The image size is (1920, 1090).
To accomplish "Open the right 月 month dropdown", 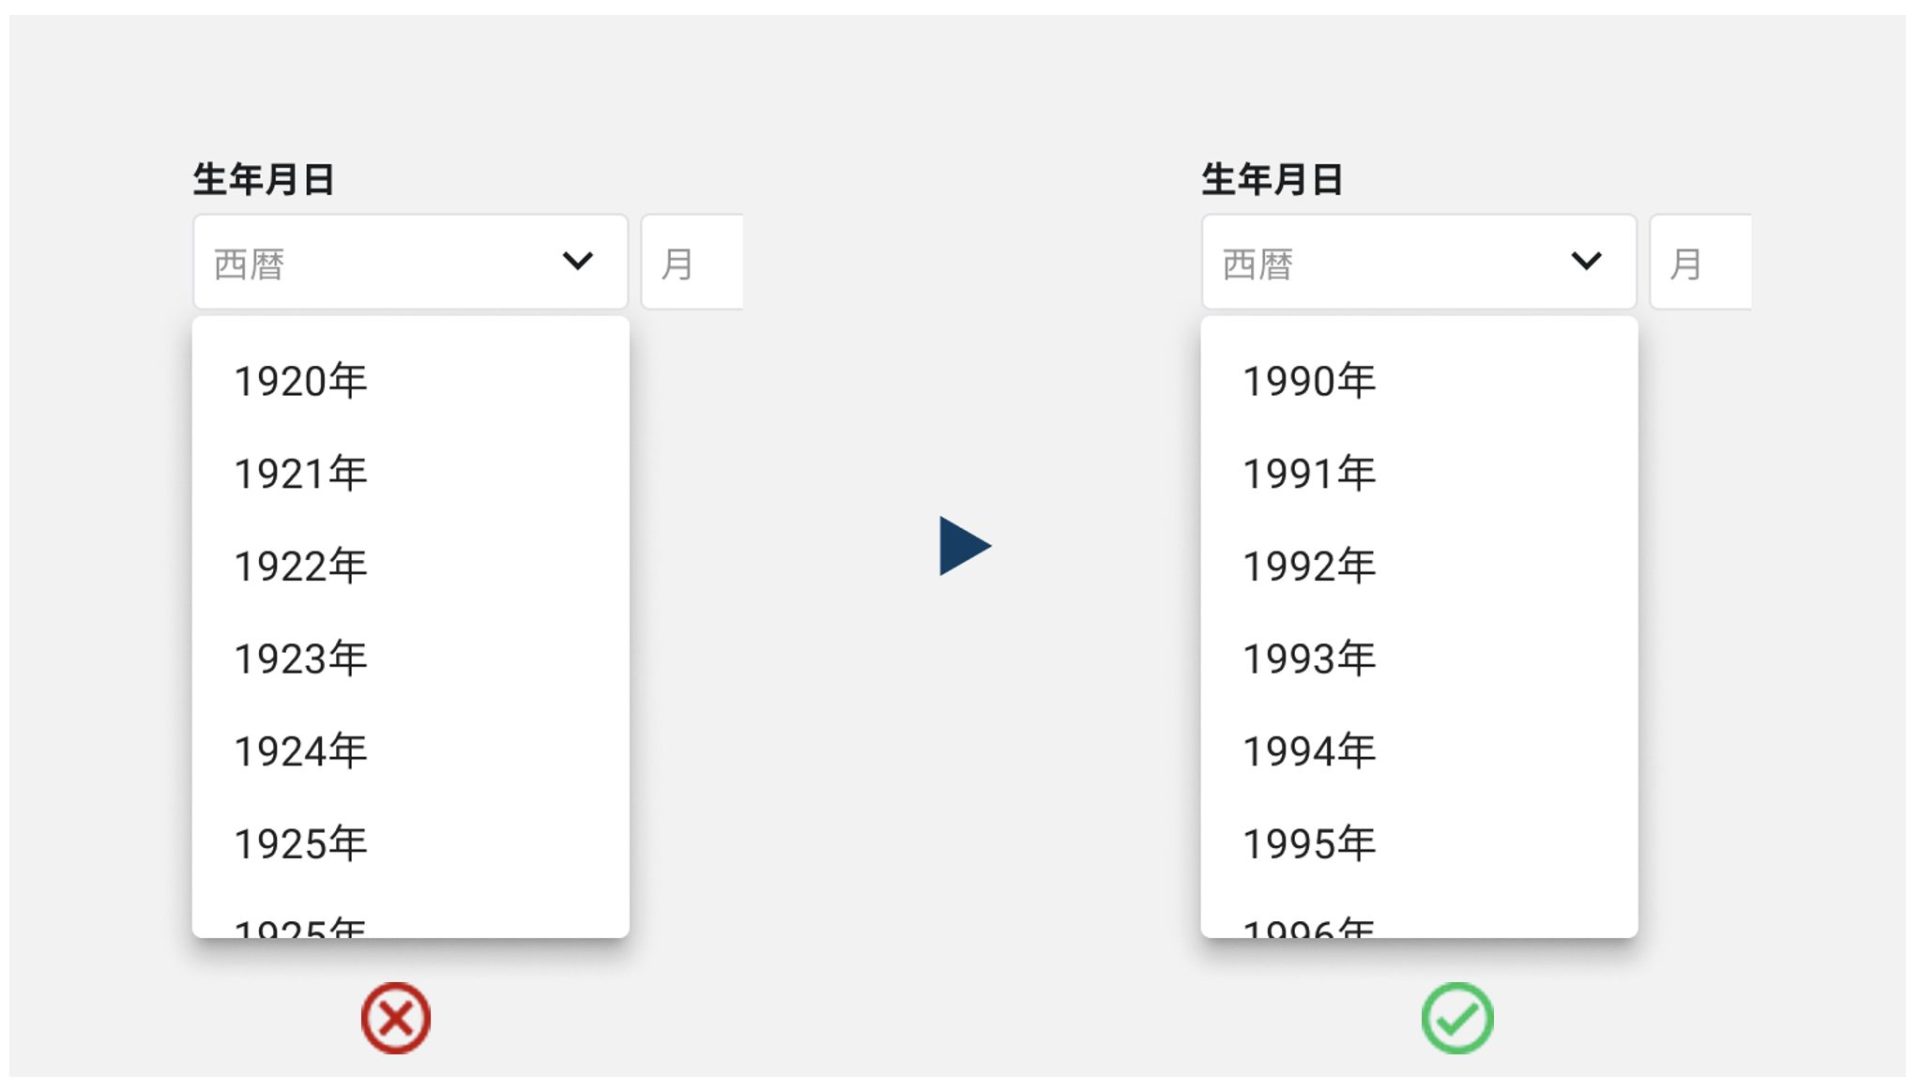I will [x=1700, y=262].
